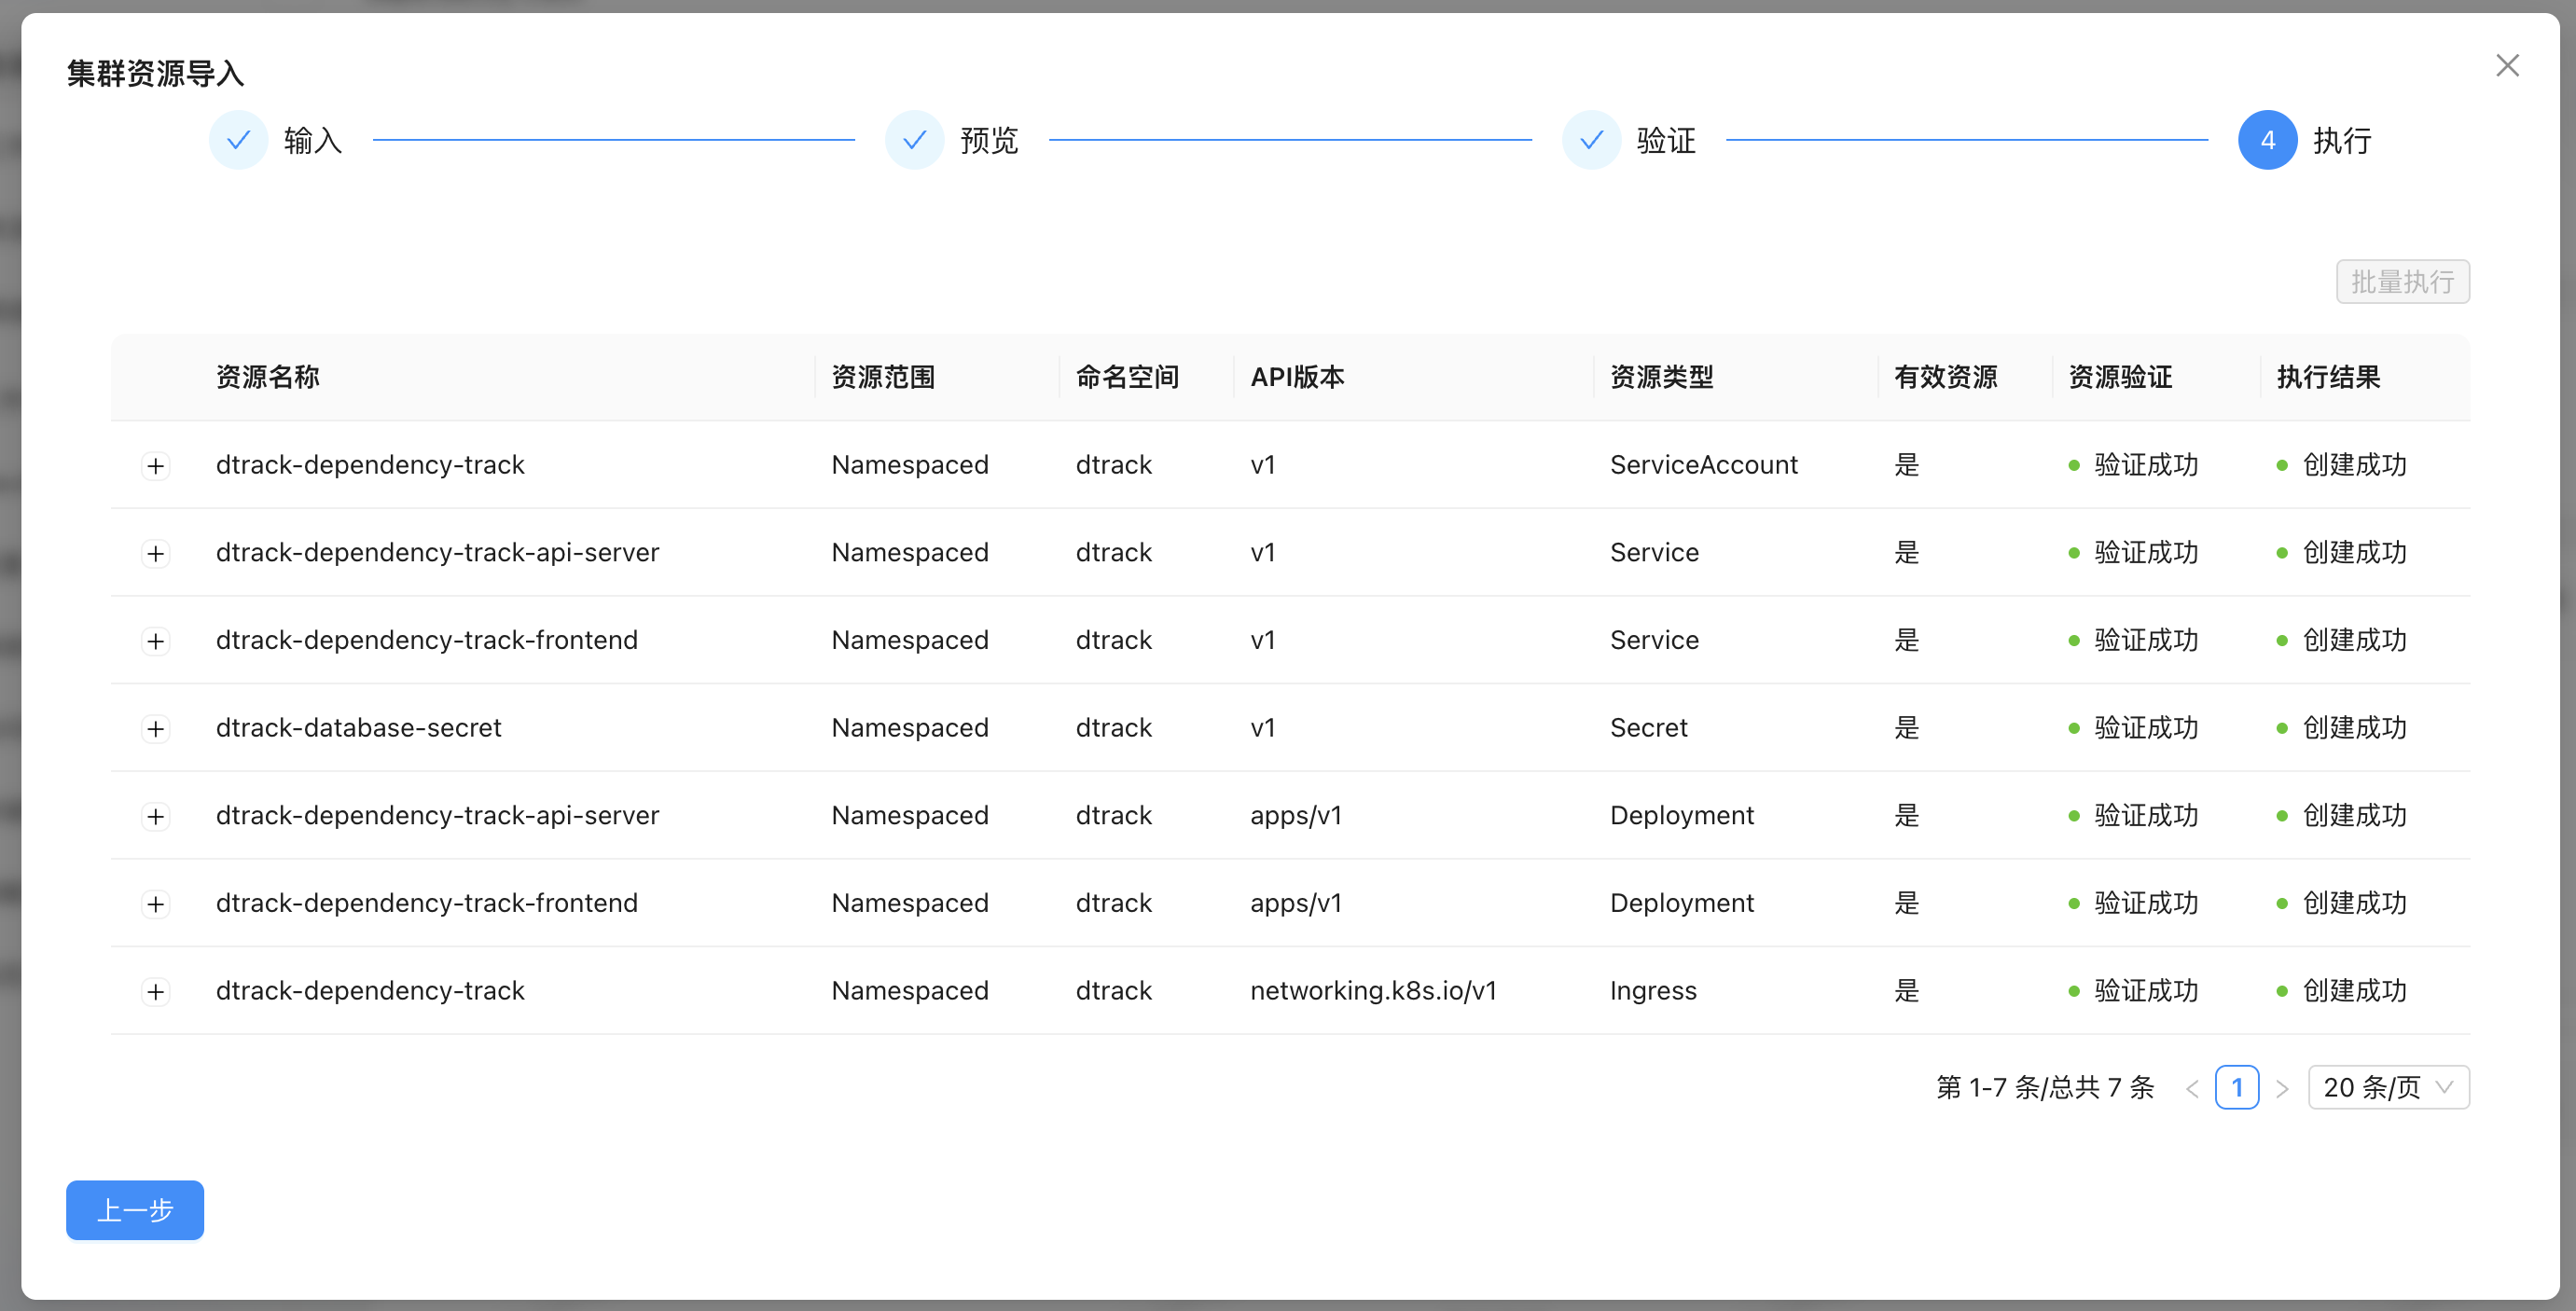Click the step 4 执行 circle
This screenshot has width=2576, height=1311.
pyautogui.click(x=2267, y=140)
